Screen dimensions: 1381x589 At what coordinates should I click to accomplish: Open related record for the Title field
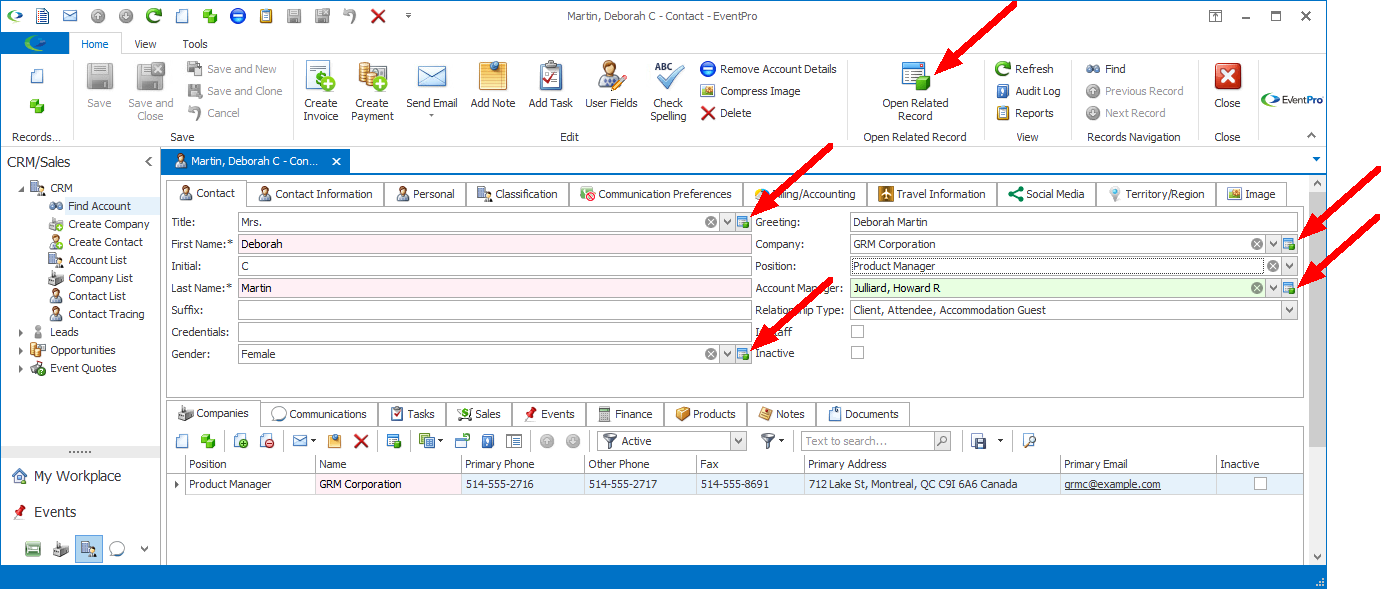pos(743,222)
